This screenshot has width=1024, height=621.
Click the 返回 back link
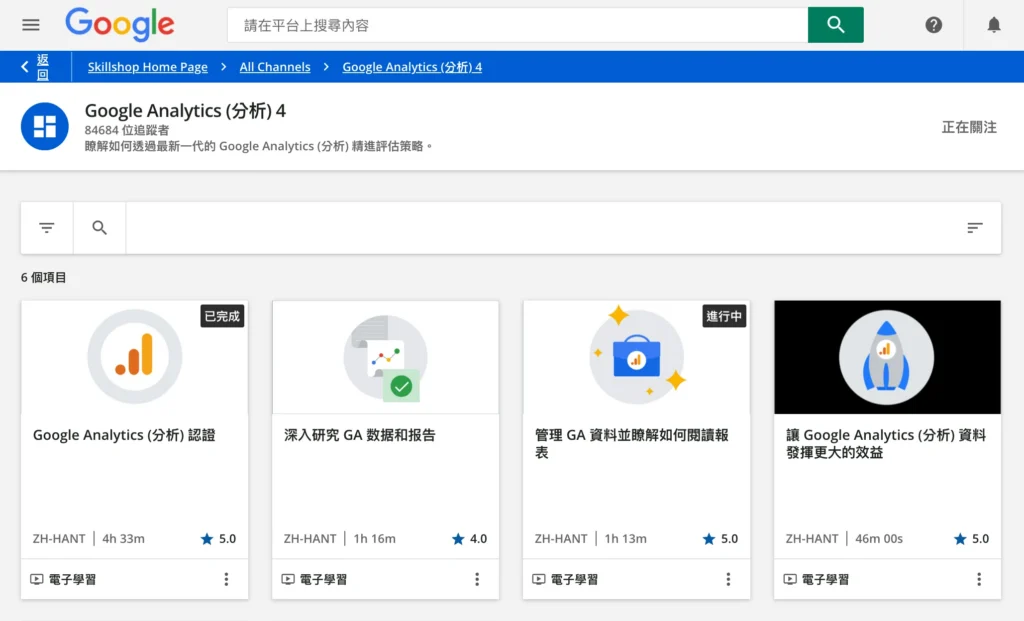(42, 67)
